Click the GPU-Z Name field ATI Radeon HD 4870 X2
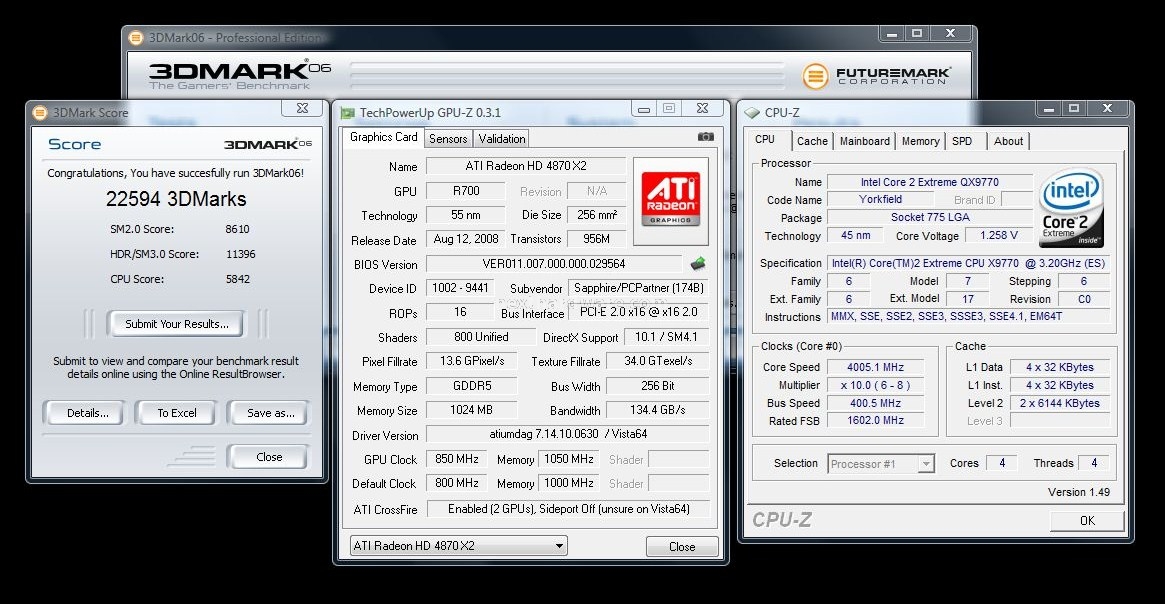Image resolution: width=1165 pixels, height=604 pixels. point(526,166)
